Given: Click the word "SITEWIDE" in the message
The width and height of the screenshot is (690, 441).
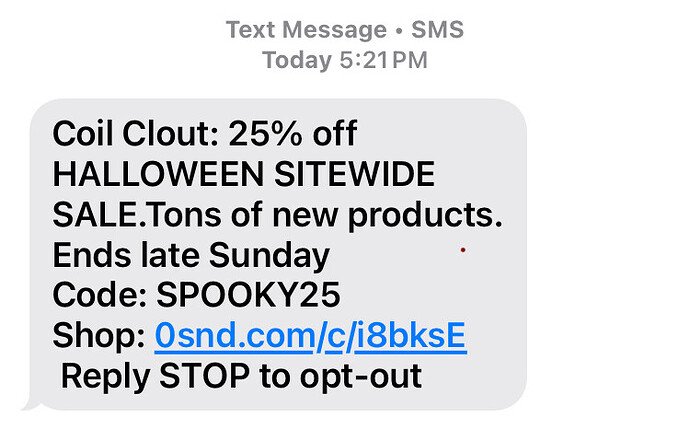Looking at the screenshot, I should point(354,174).
